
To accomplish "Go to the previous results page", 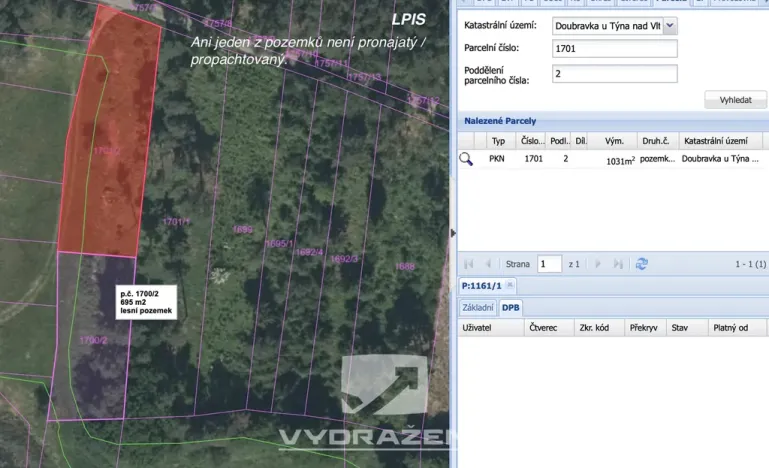I will click(488, 264).
